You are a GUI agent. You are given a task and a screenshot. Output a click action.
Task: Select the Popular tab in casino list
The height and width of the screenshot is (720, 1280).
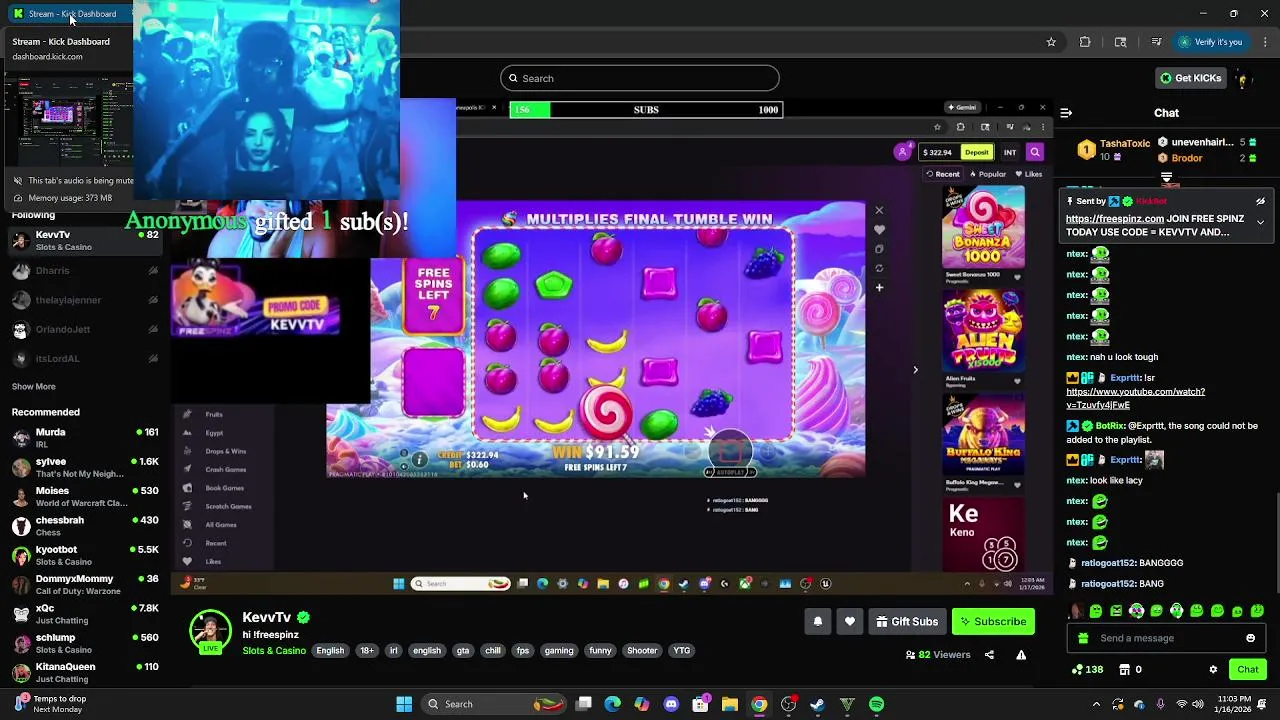pyautogui.click(x=987, y=174)
